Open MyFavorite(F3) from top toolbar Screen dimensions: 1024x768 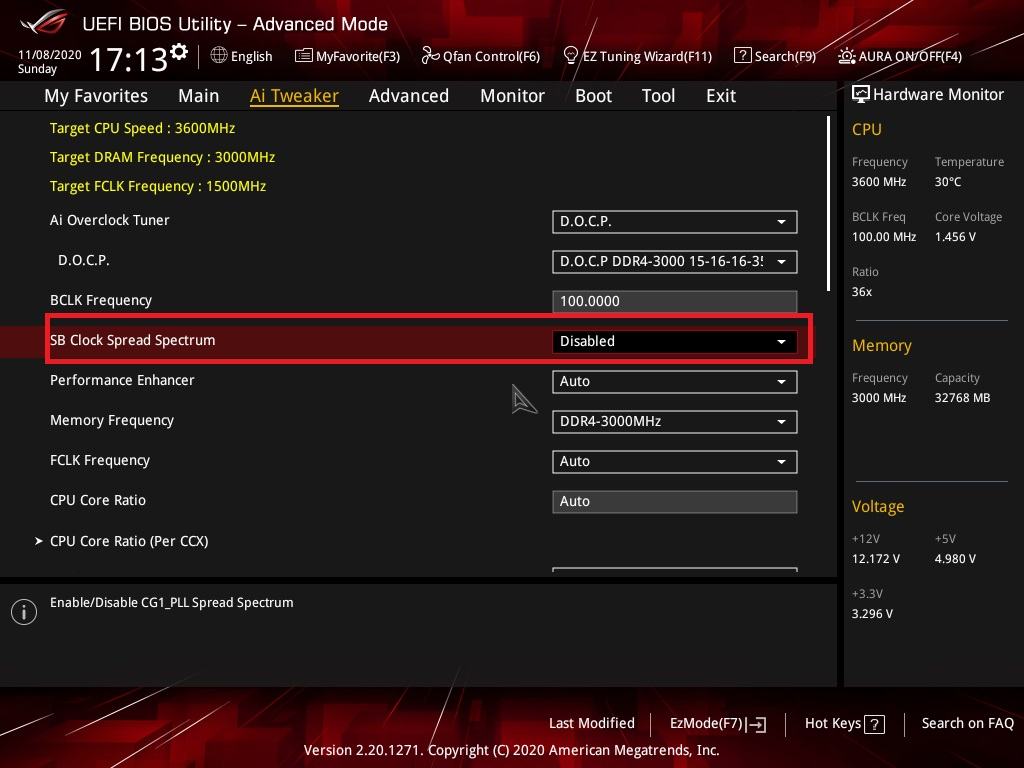click(x=347, y=56)
